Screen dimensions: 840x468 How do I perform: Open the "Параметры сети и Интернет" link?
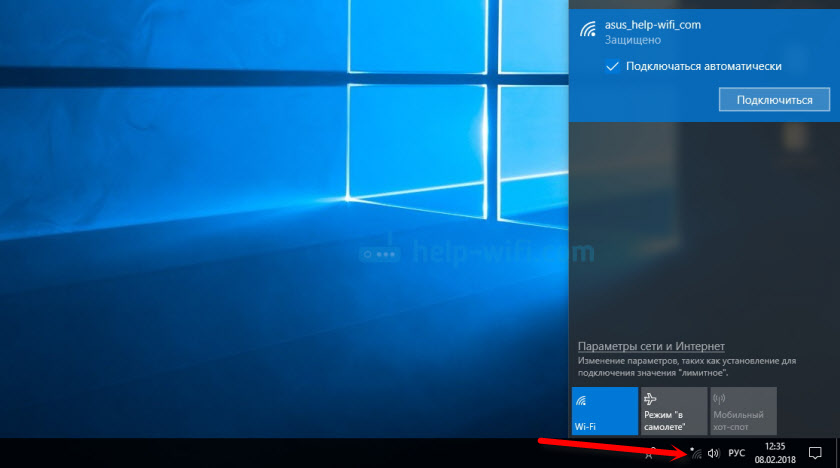coord(651,345)
